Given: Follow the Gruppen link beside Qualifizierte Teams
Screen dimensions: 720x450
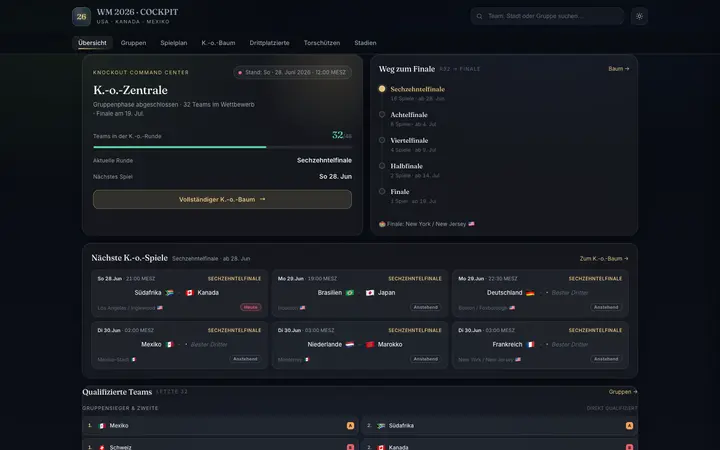Looking at the screenshot, I should click(623, 392).
